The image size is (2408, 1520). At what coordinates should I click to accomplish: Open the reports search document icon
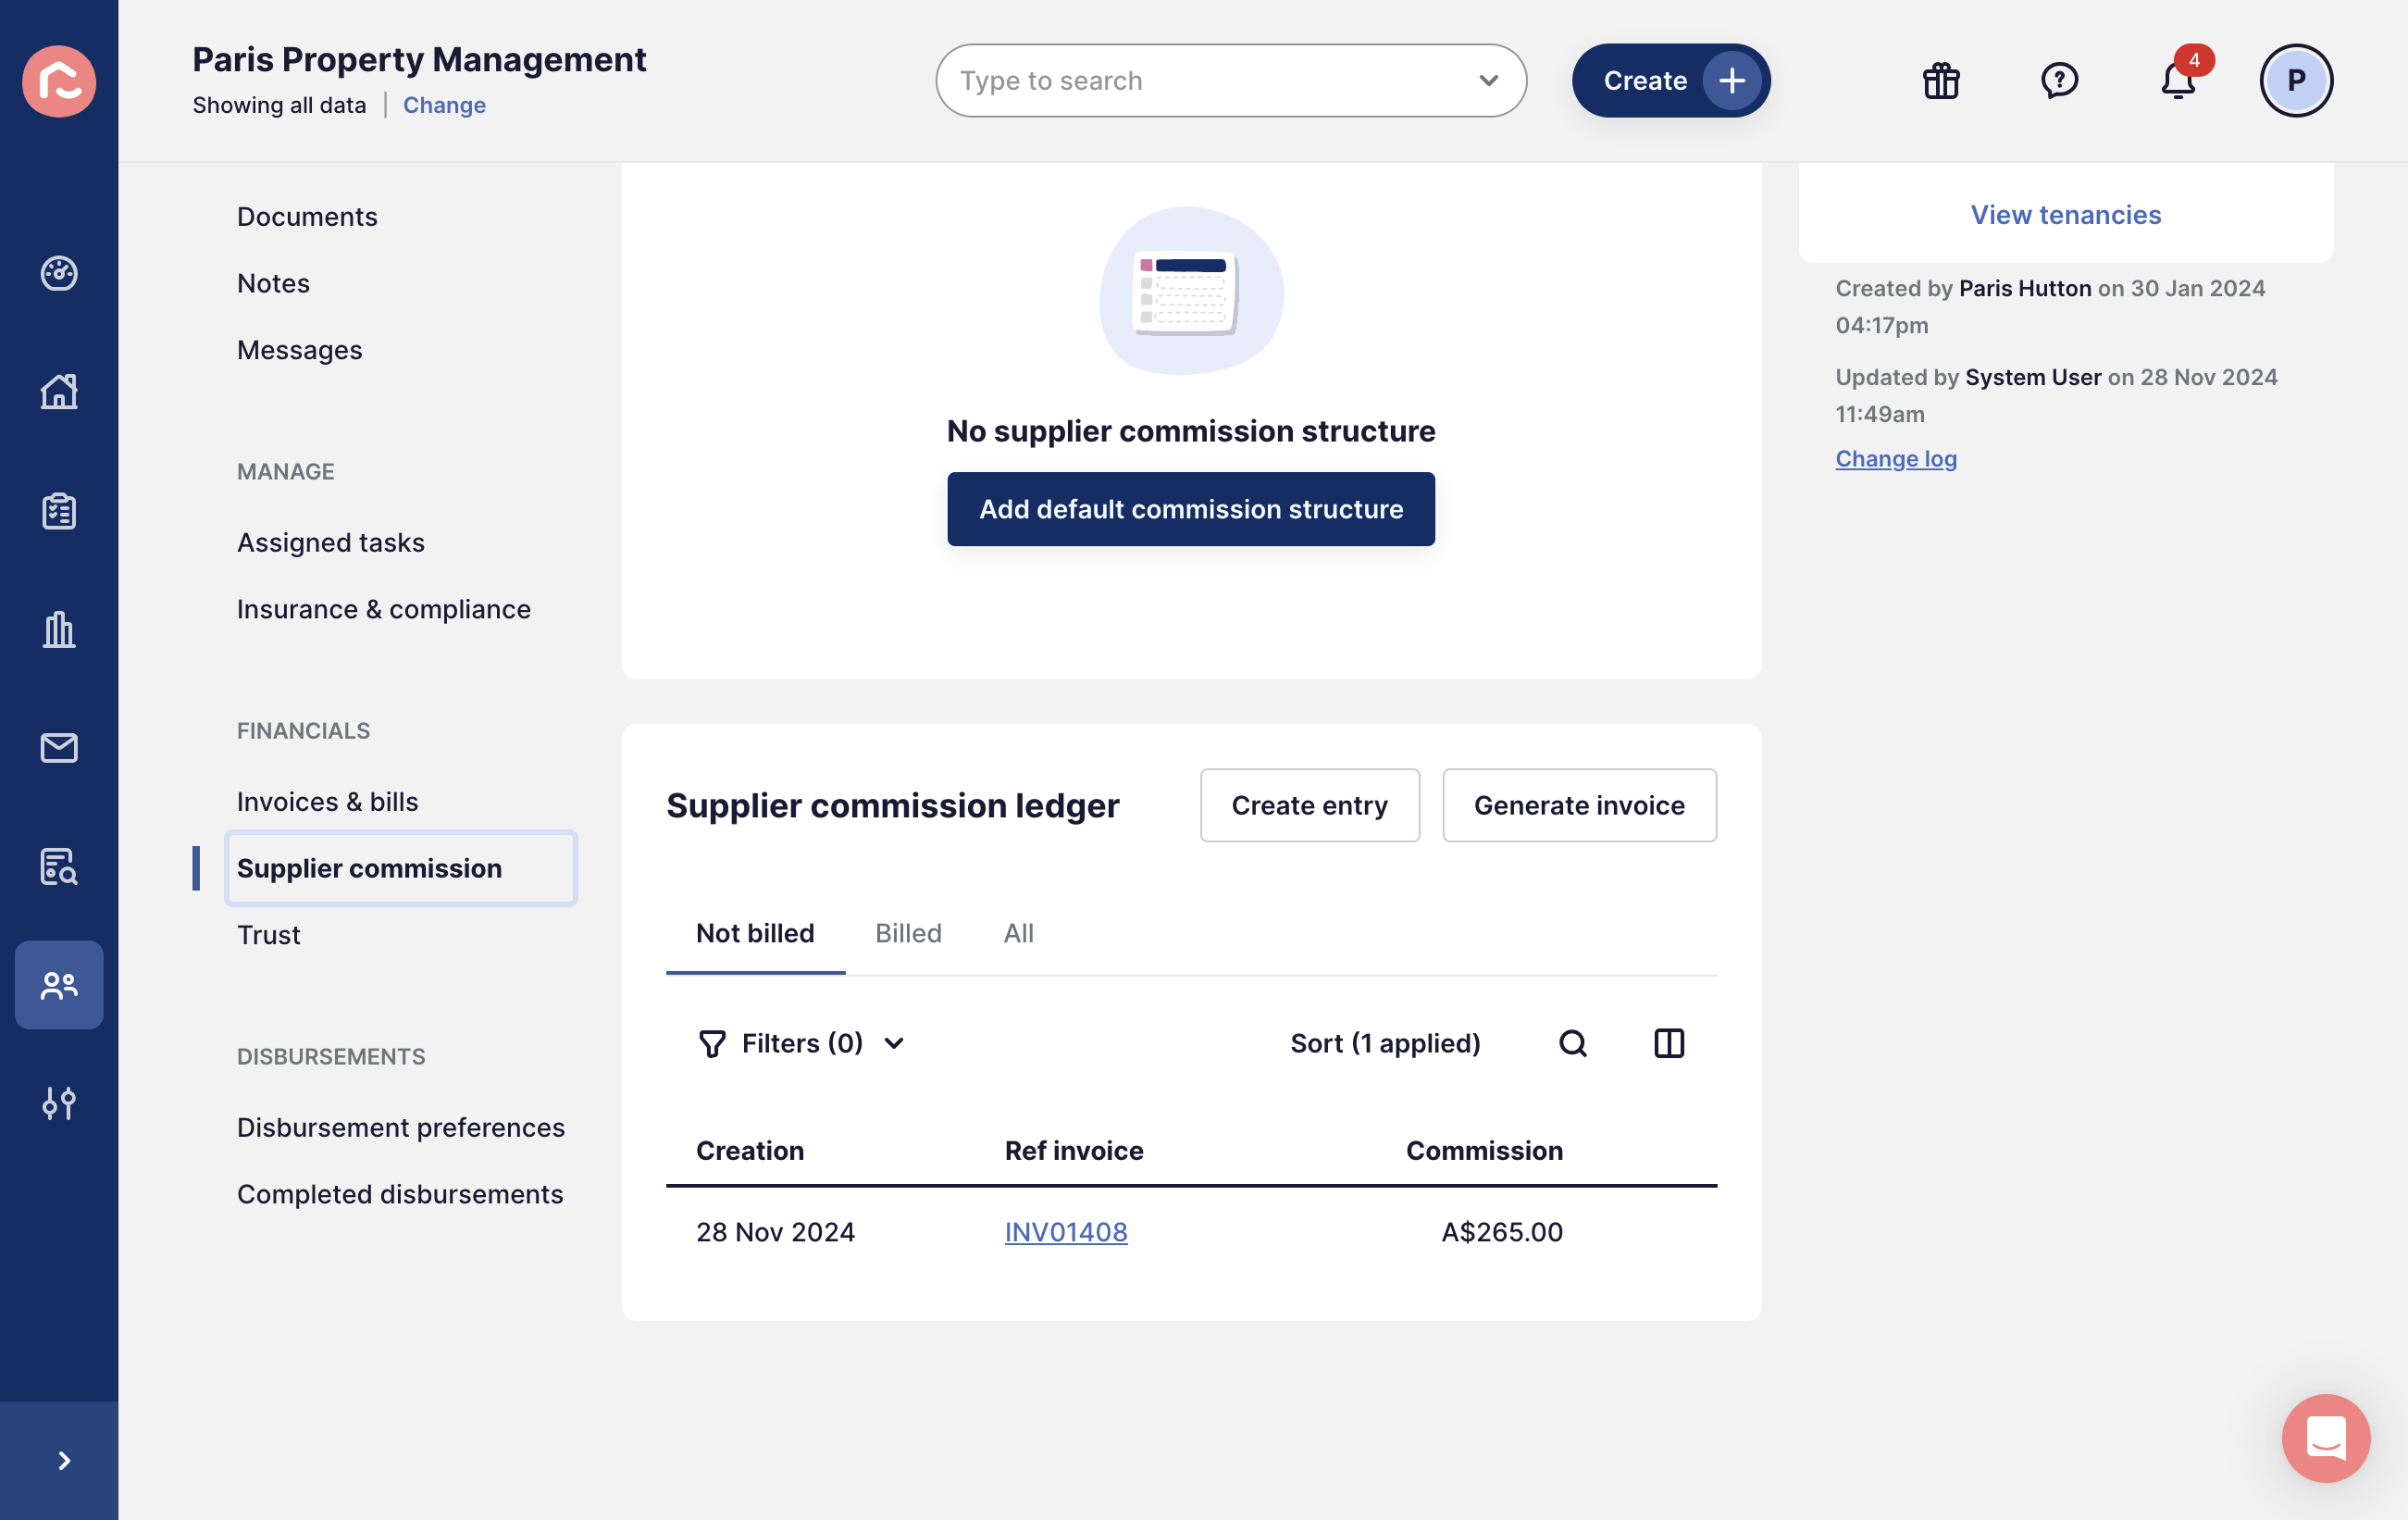coord(59,866)
